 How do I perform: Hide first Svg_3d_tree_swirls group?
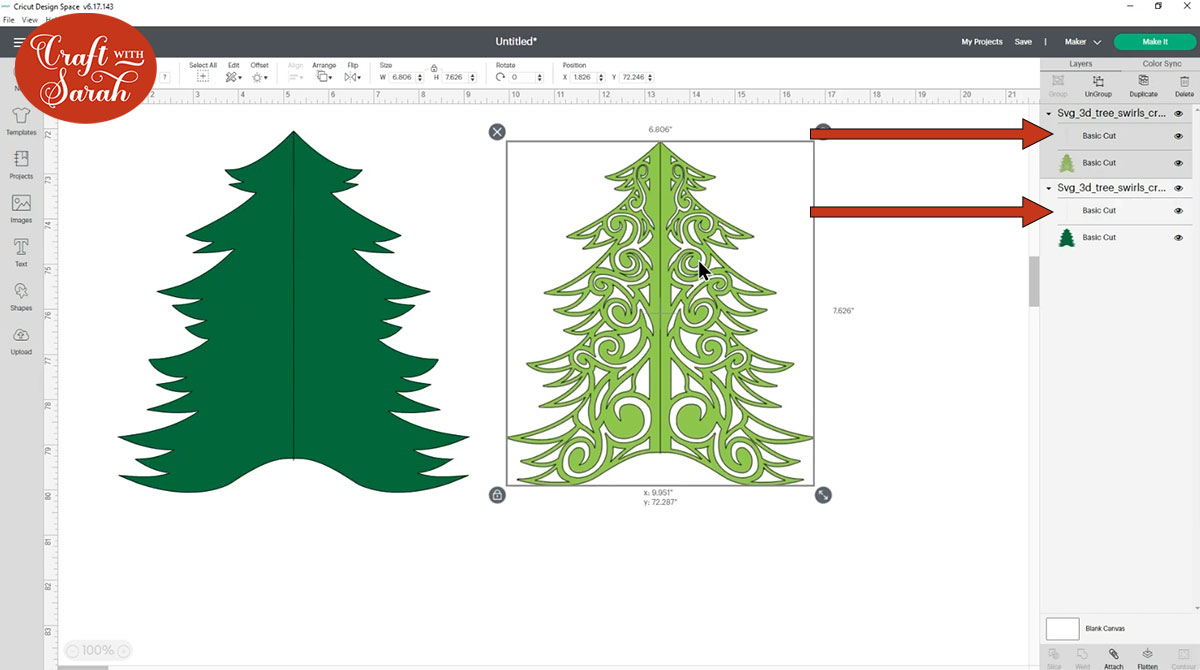click(x=1178, y=114)
